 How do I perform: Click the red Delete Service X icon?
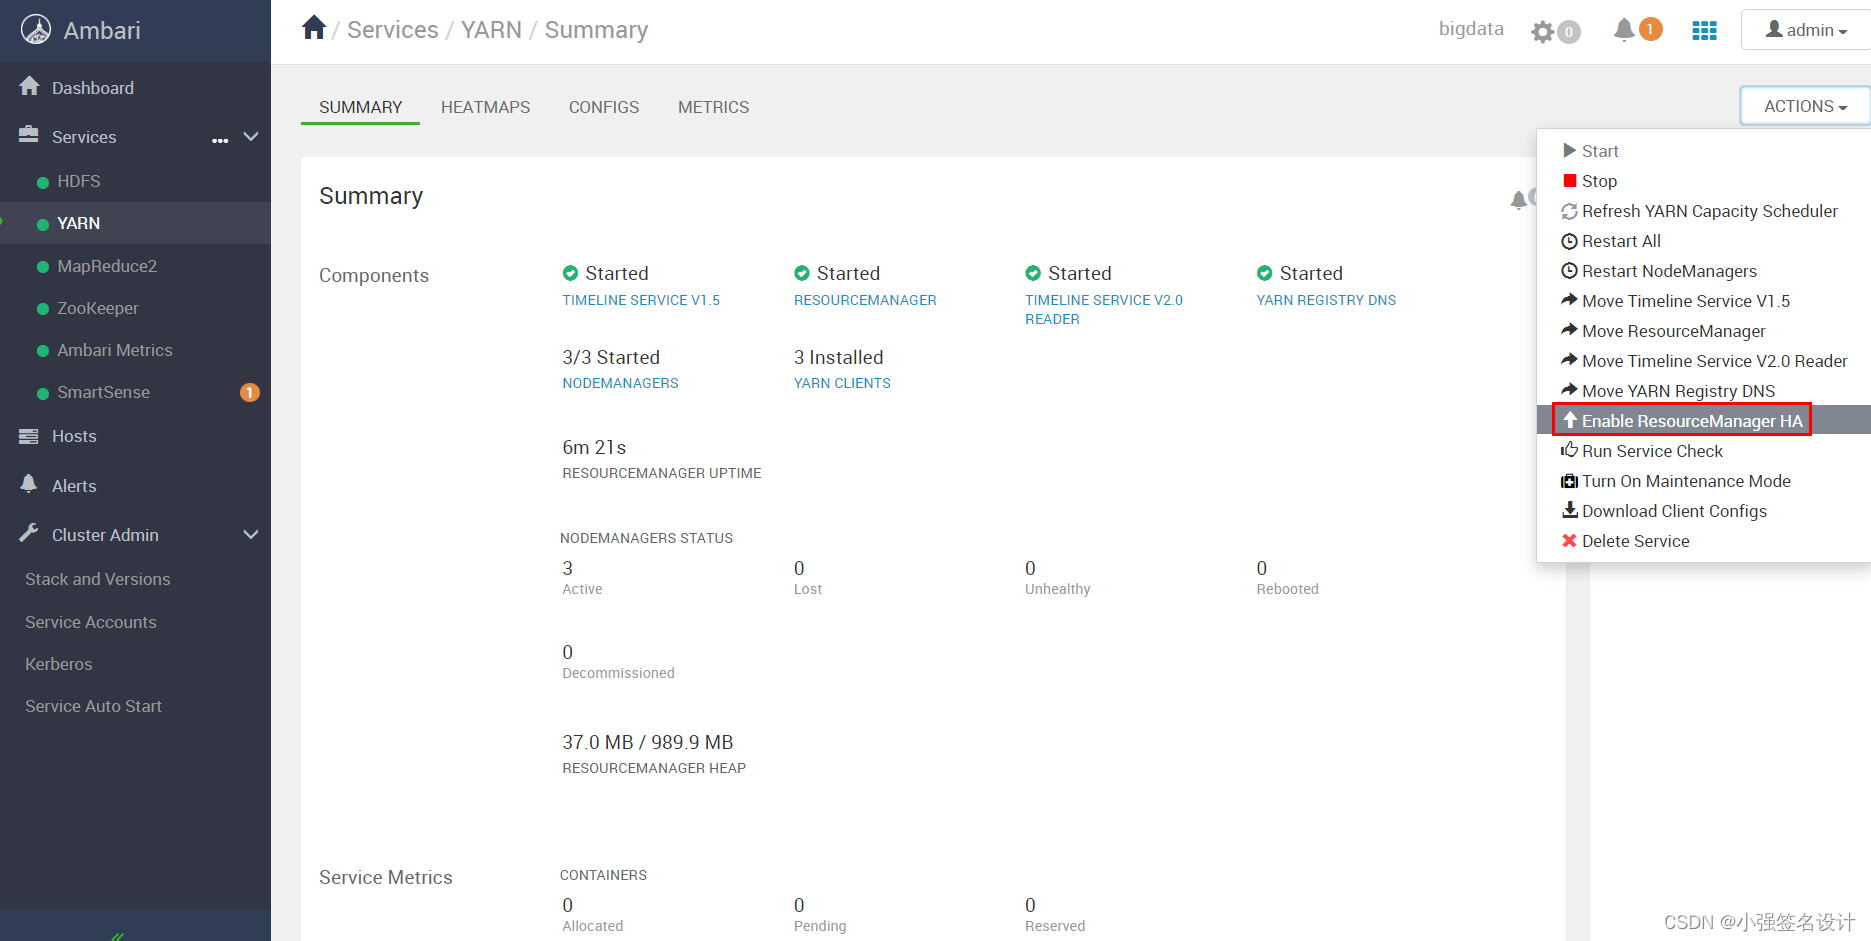coord(1570,541)
